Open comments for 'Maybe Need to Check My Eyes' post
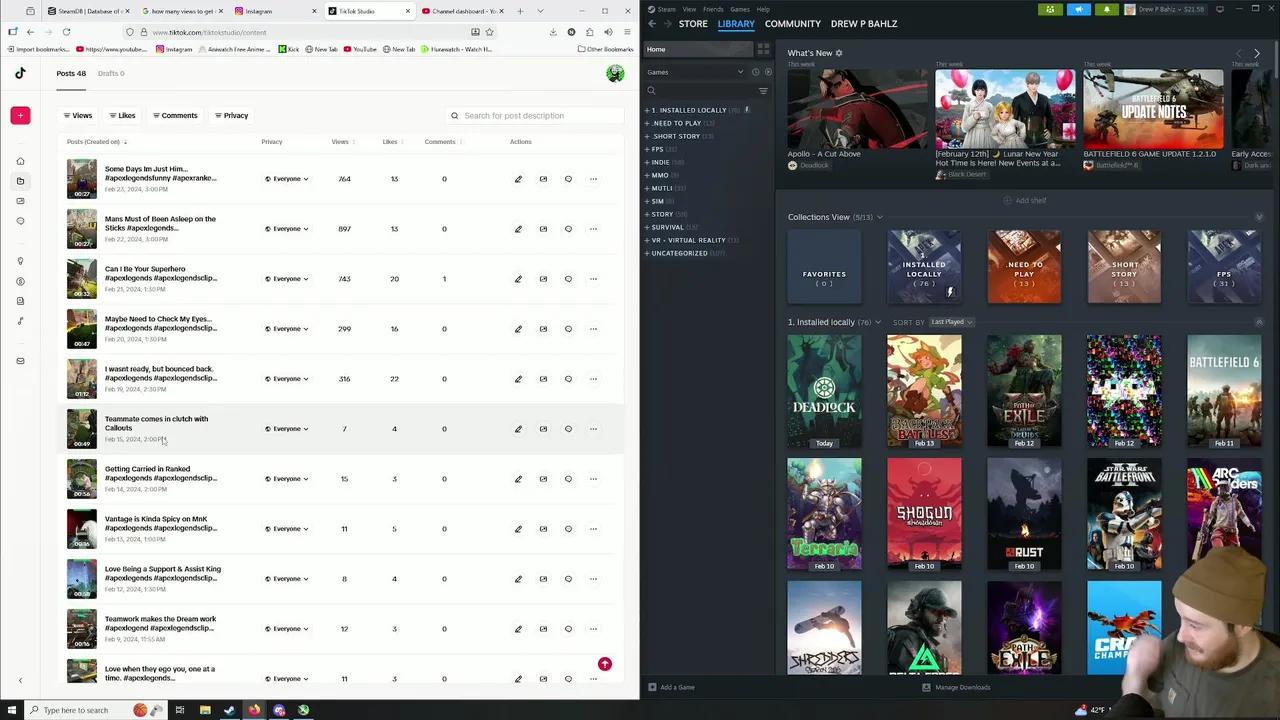 (x=568, y=329)
